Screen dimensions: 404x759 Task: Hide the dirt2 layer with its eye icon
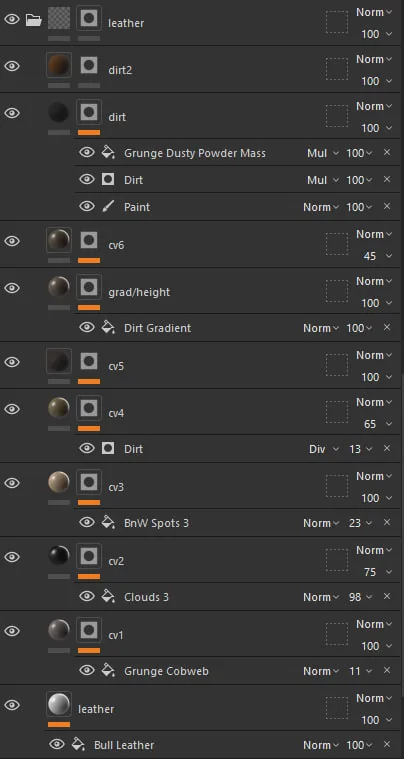(12, 66)
